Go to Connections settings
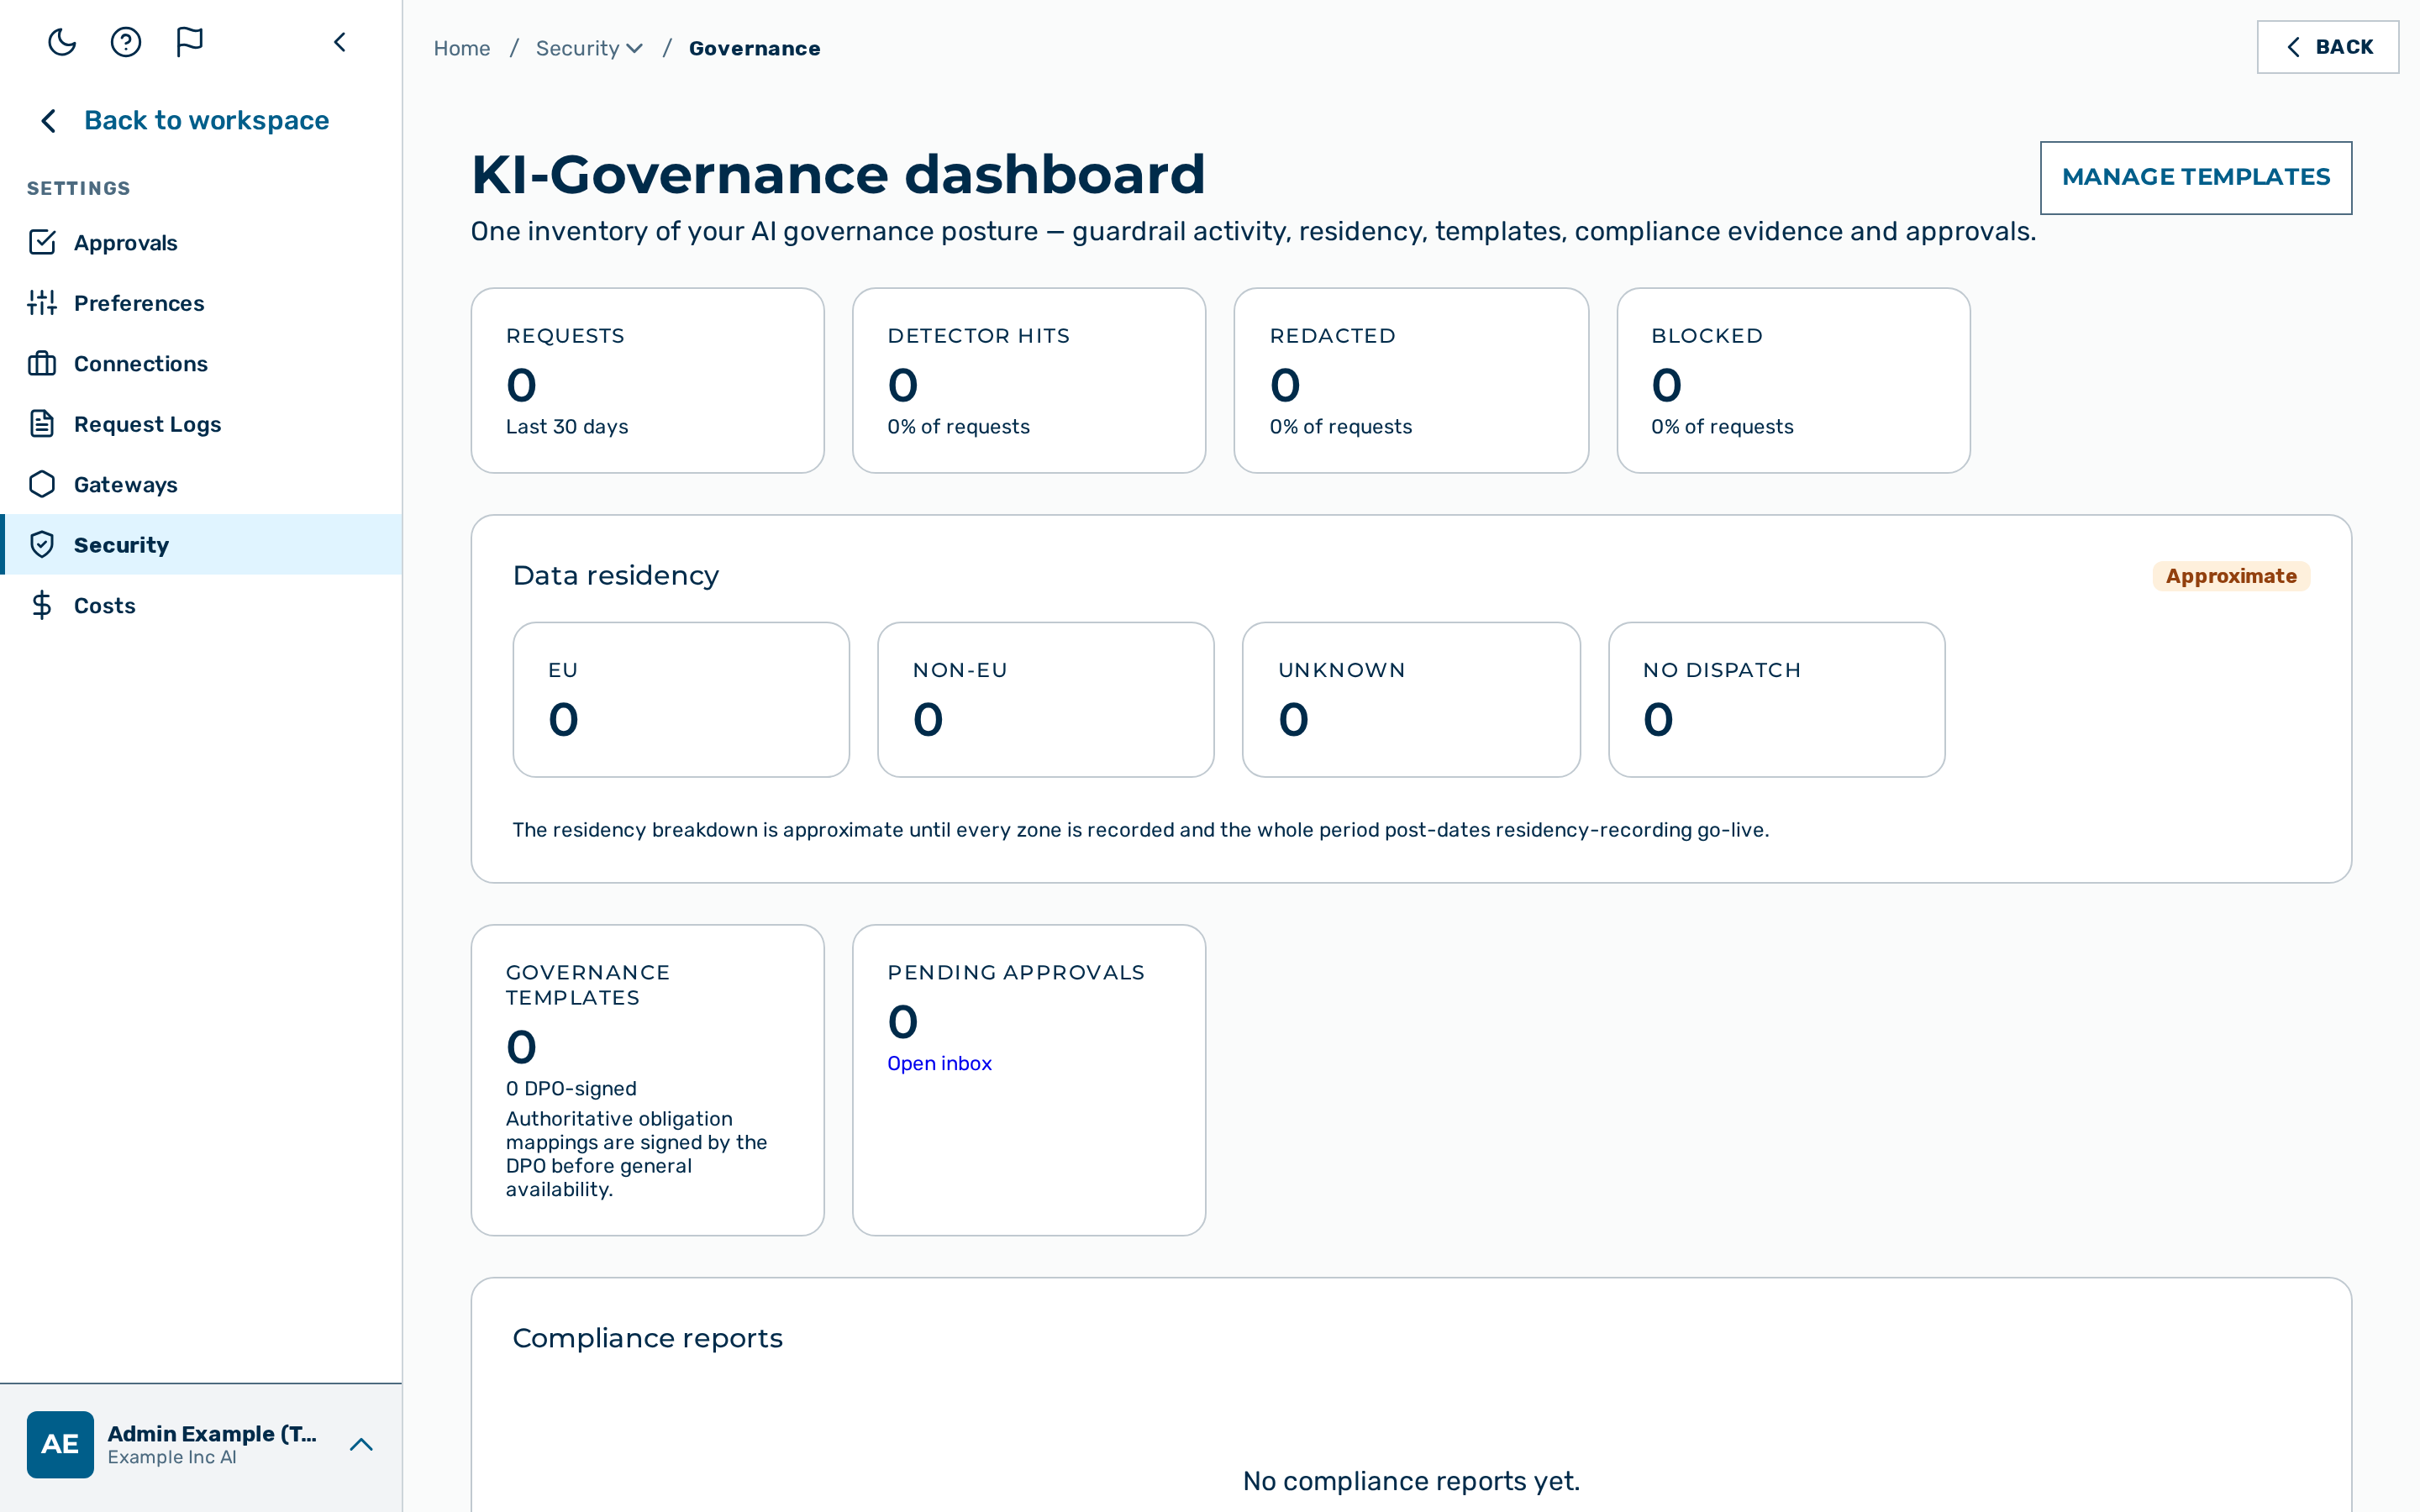 (x=201, y=363)
